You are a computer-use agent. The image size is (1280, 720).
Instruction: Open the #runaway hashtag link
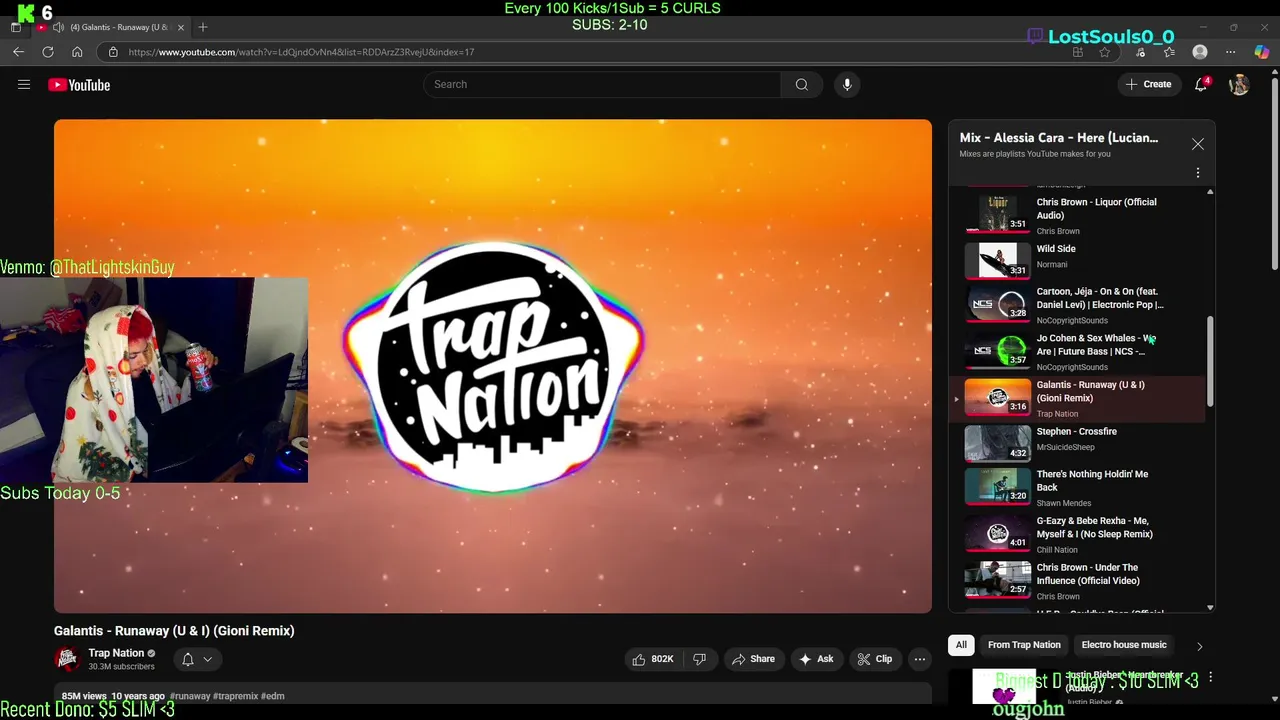pos(190,696)
